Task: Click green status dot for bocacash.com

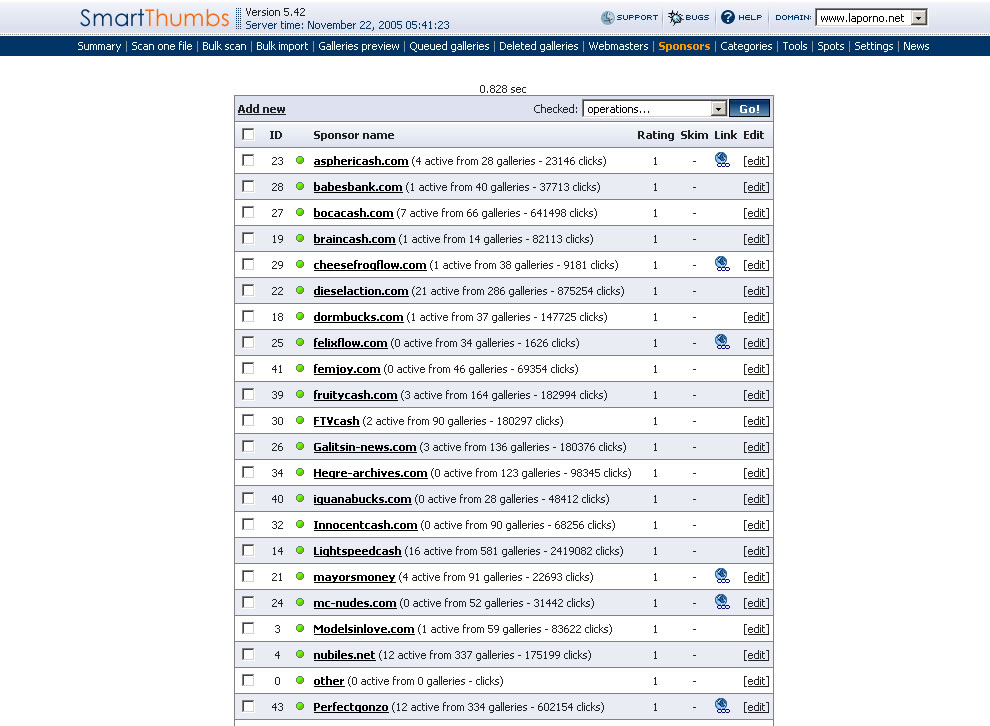Action: 300,212
